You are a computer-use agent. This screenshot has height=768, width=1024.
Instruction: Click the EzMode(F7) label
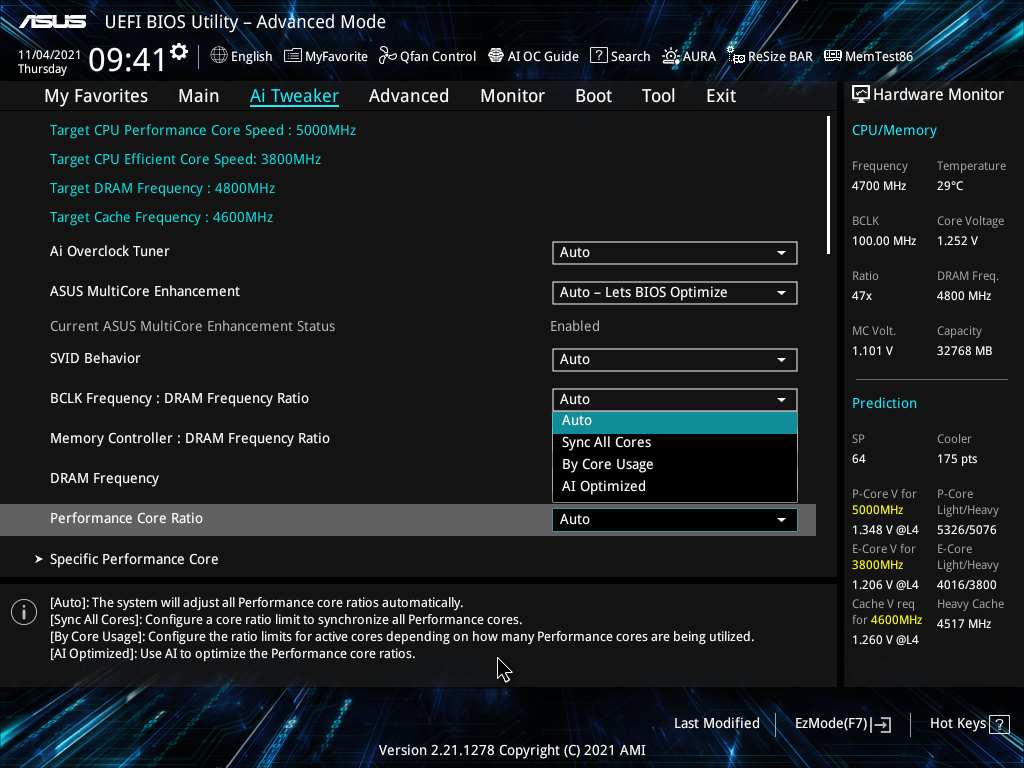[x=831, y=724]
